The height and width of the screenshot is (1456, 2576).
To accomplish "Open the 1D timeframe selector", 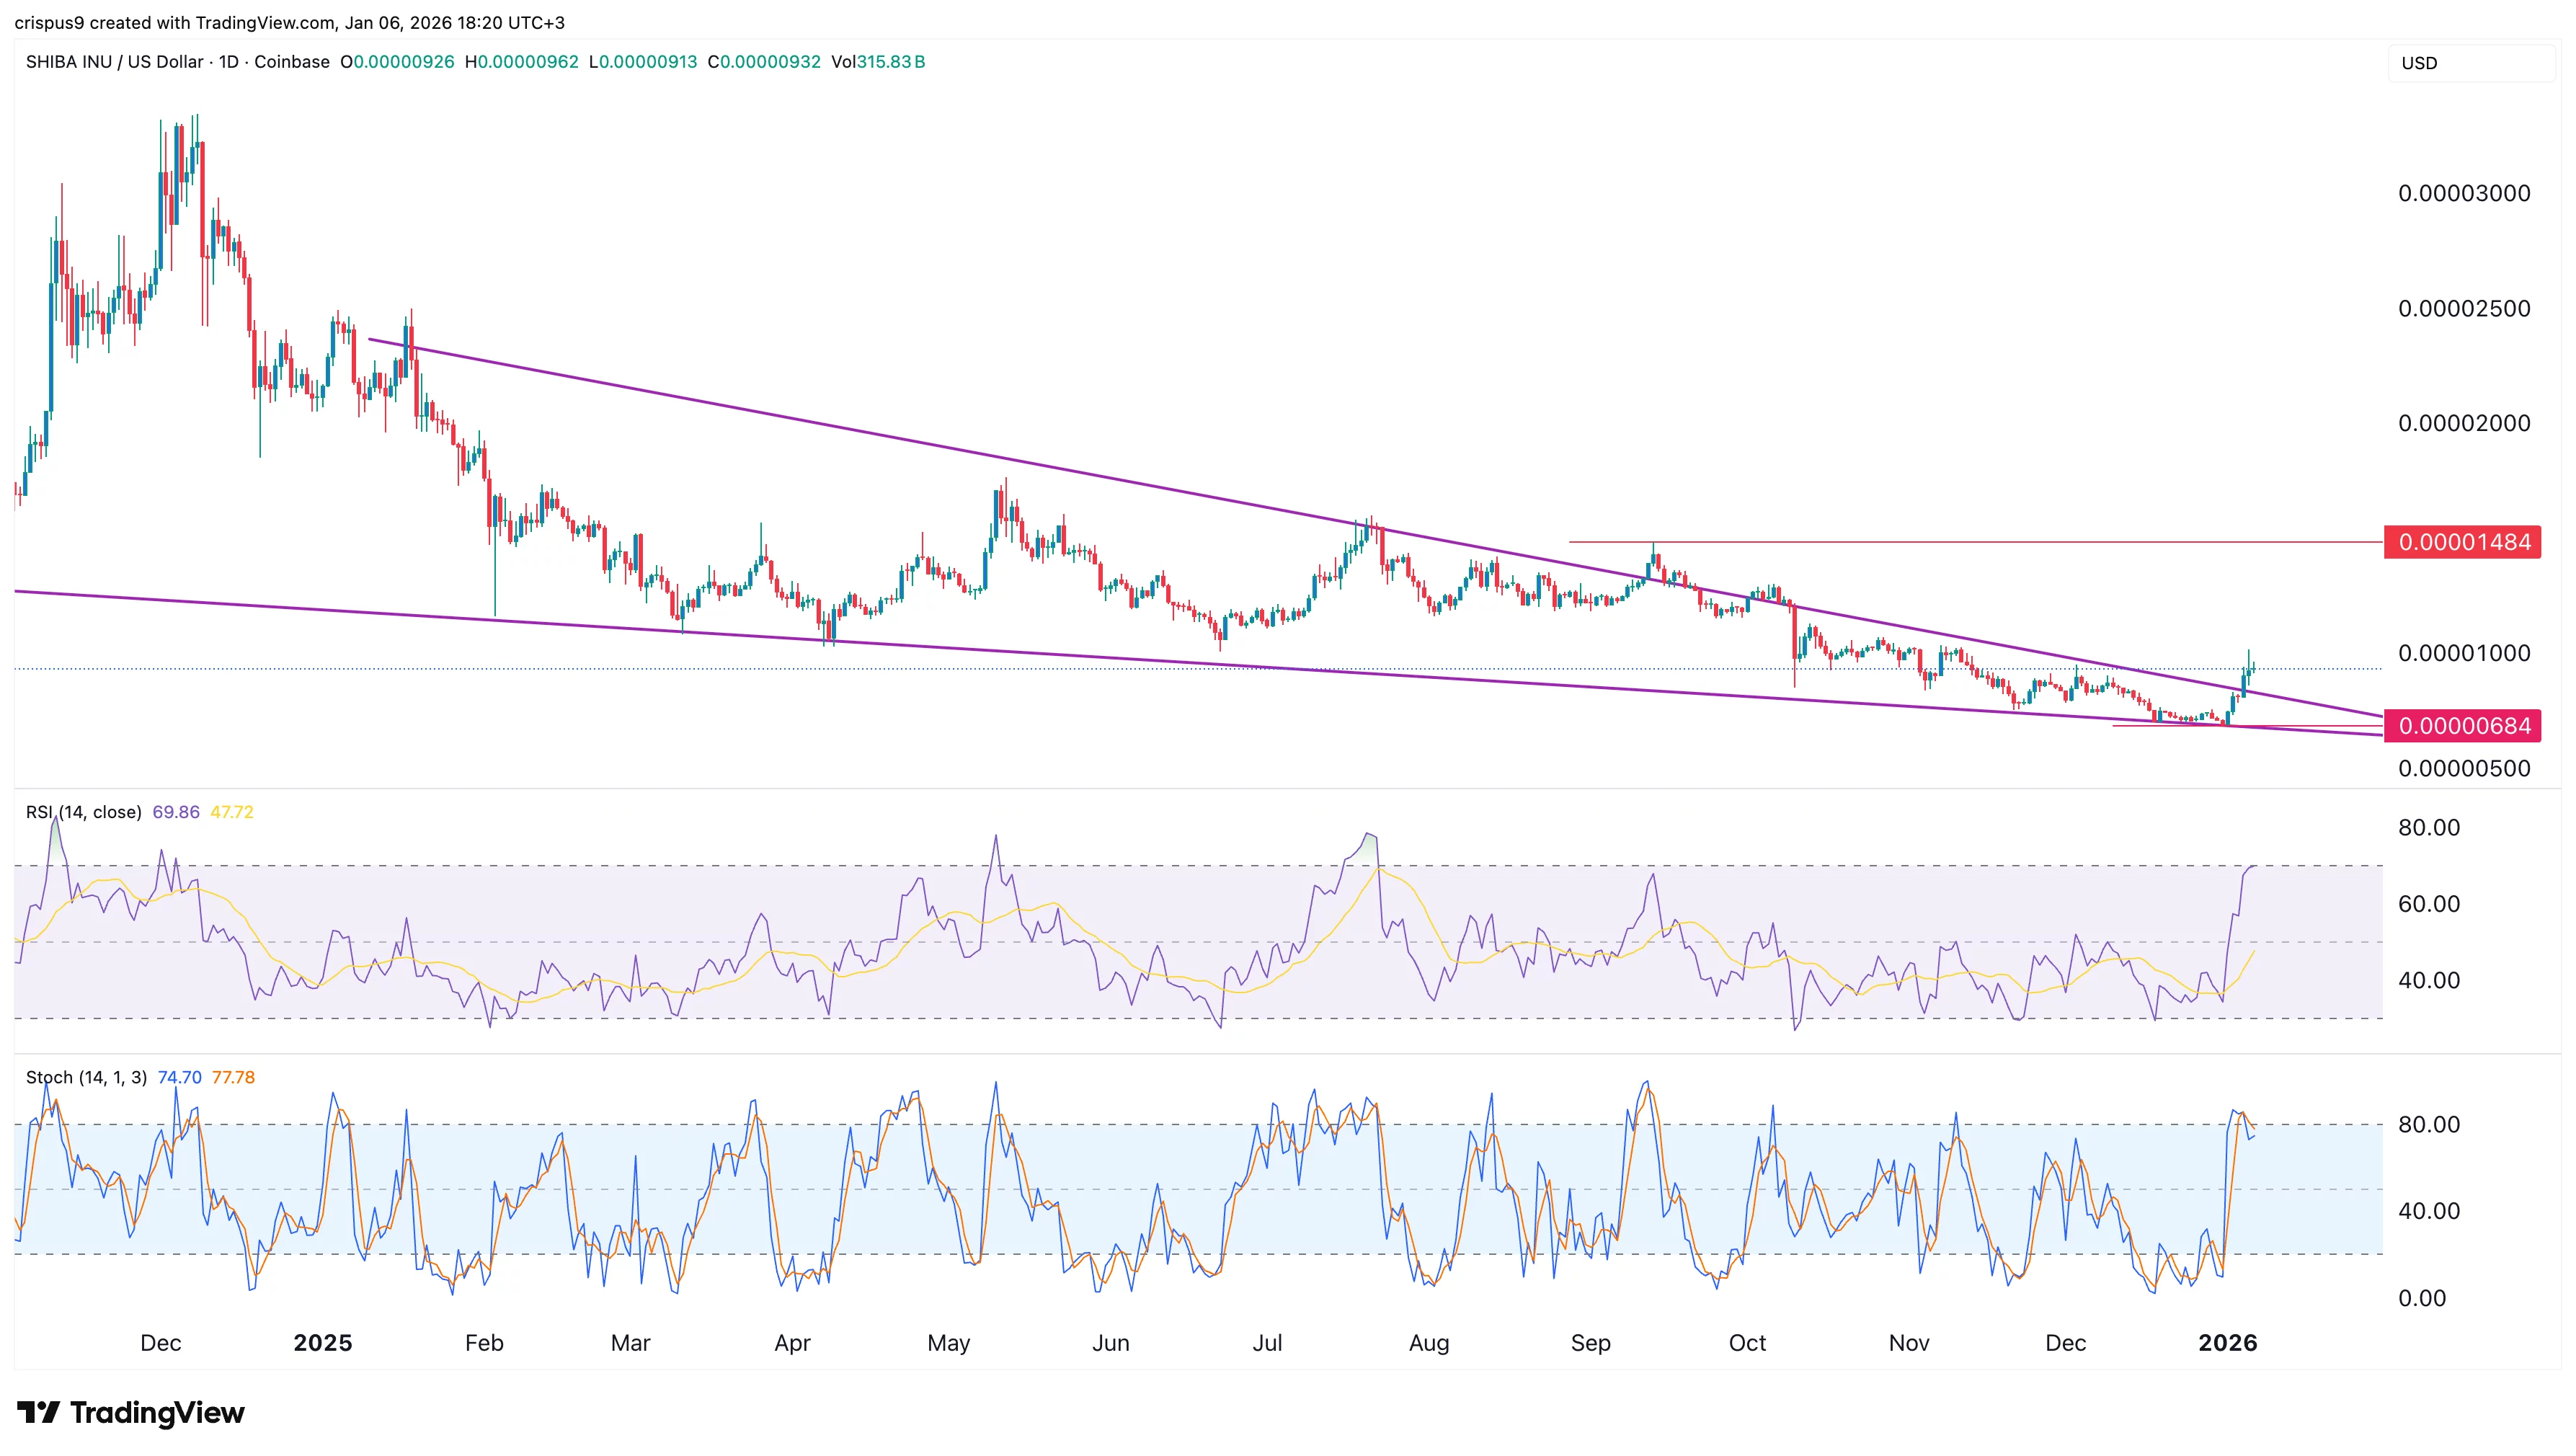I will pyautogui.click(x=231, y=62).
